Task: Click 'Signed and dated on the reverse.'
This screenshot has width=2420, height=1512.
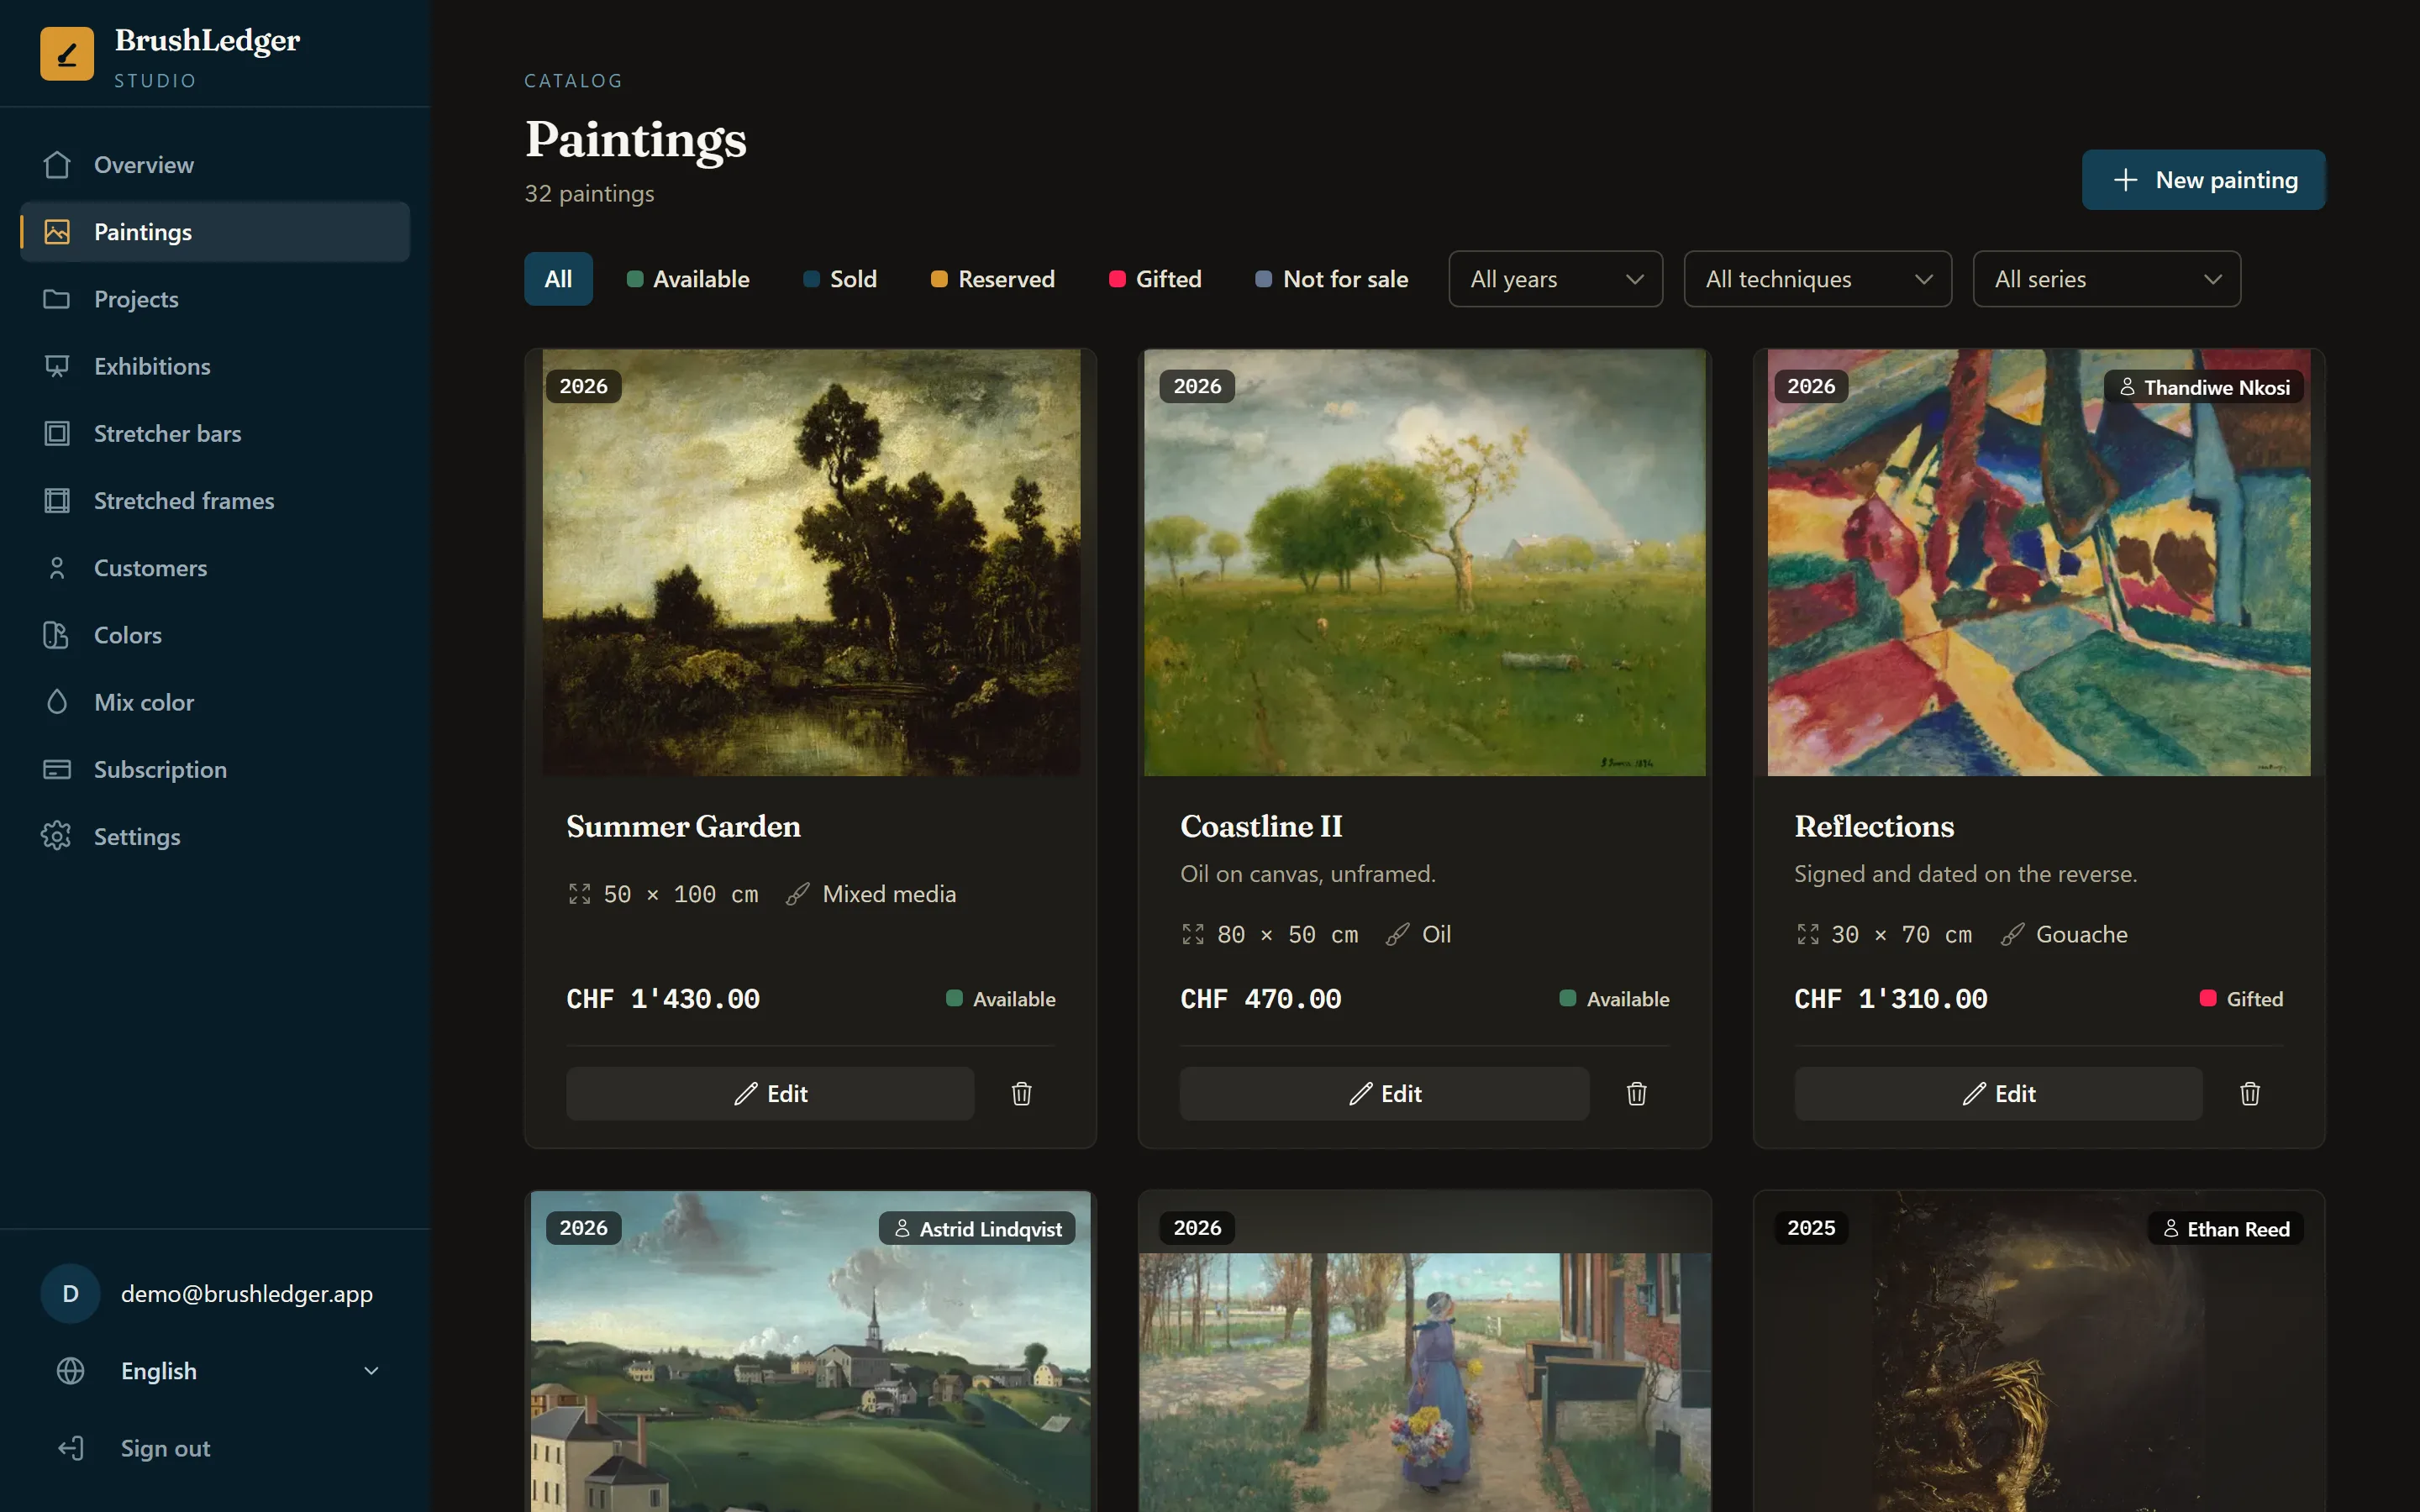Action: click(1965, 874)
